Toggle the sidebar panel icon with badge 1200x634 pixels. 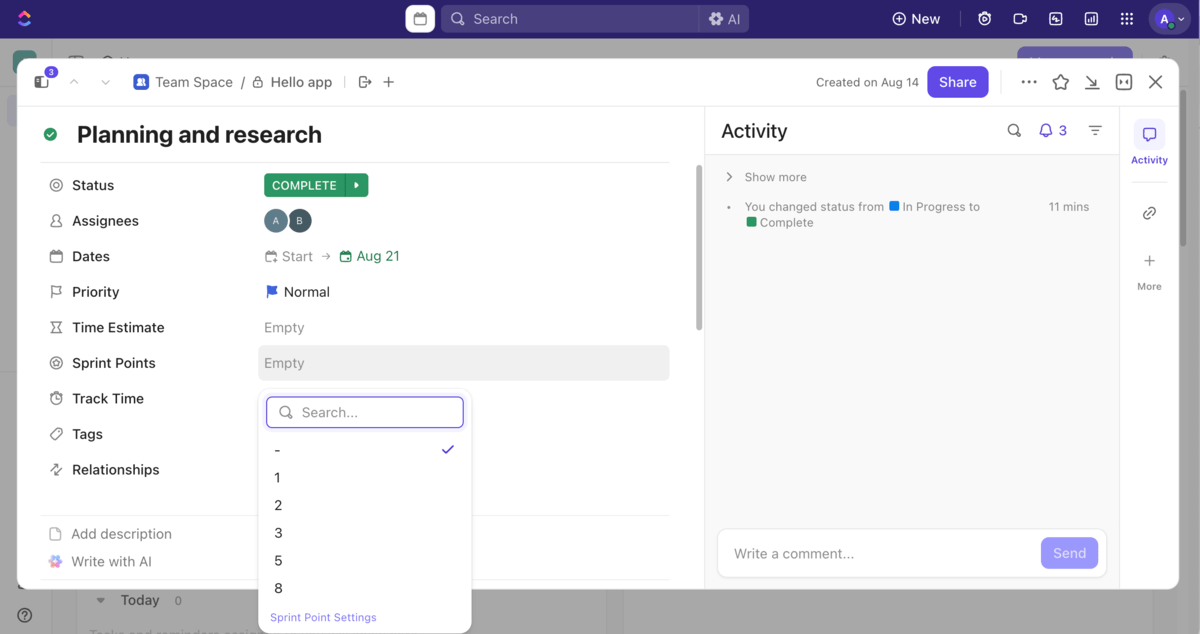click(42, 82)
